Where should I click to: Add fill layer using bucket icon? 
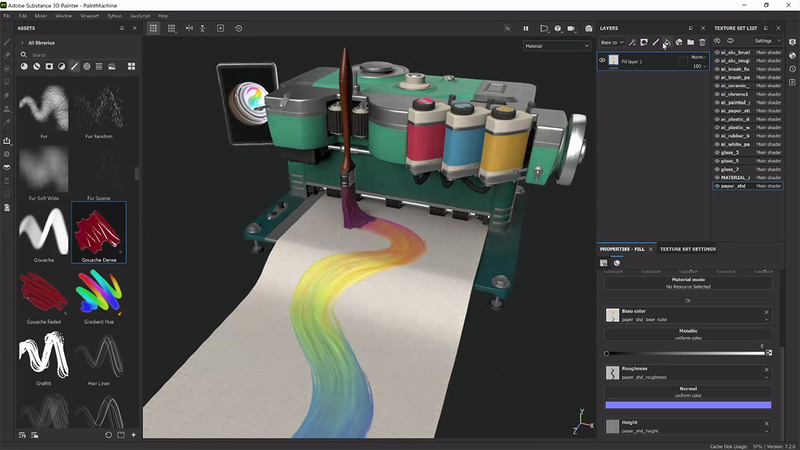(667, 42)
